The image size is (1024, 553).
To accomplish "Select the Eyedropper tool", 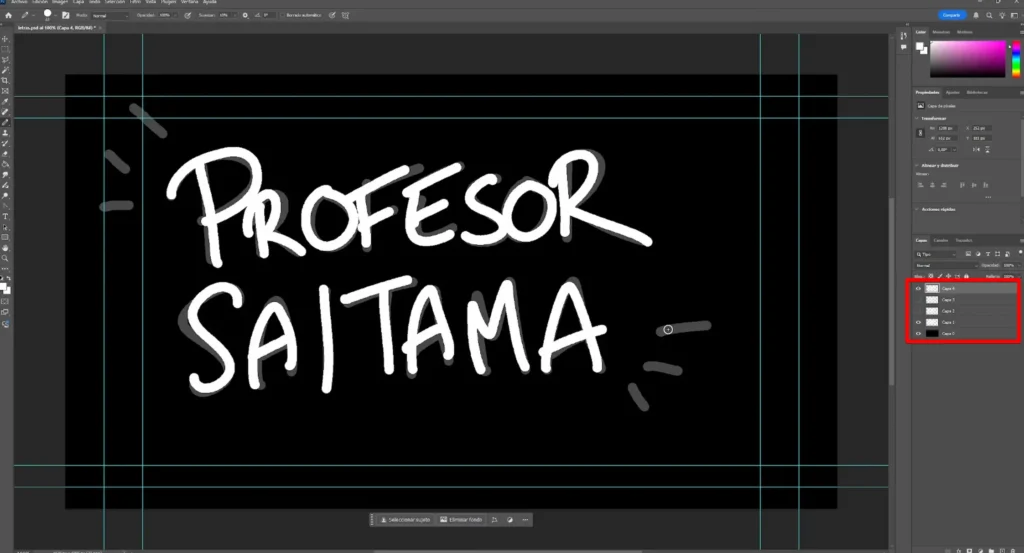I will tap(5, 101).
